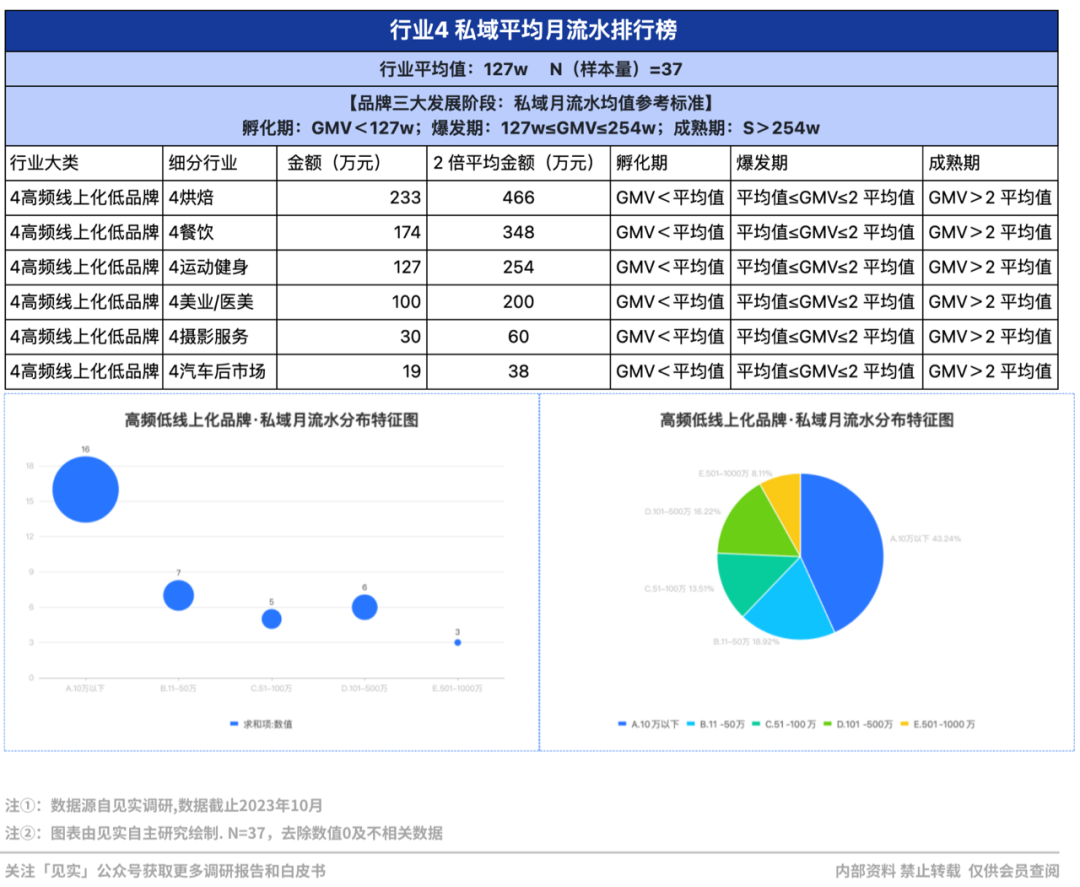This screenshot has width=1080, height=887.
Task: Click the 求和项:数值 legend entry of the bubble chart
Action: [261, 724]
